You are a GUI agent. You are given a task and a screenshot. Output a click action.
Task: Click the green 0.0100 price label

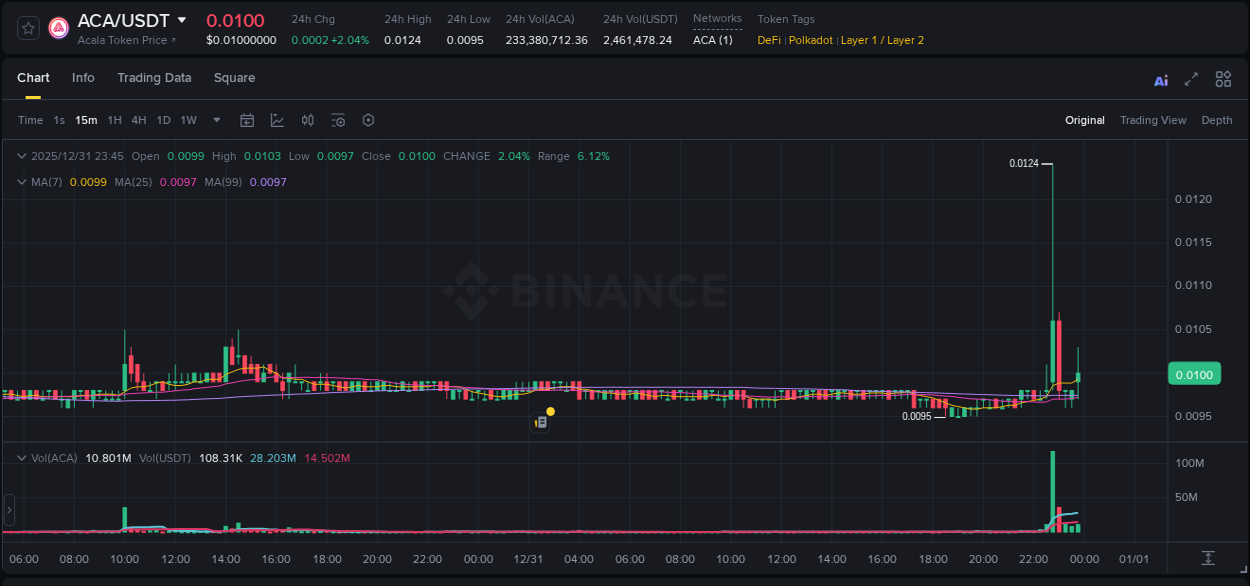tap(1194, 373)
